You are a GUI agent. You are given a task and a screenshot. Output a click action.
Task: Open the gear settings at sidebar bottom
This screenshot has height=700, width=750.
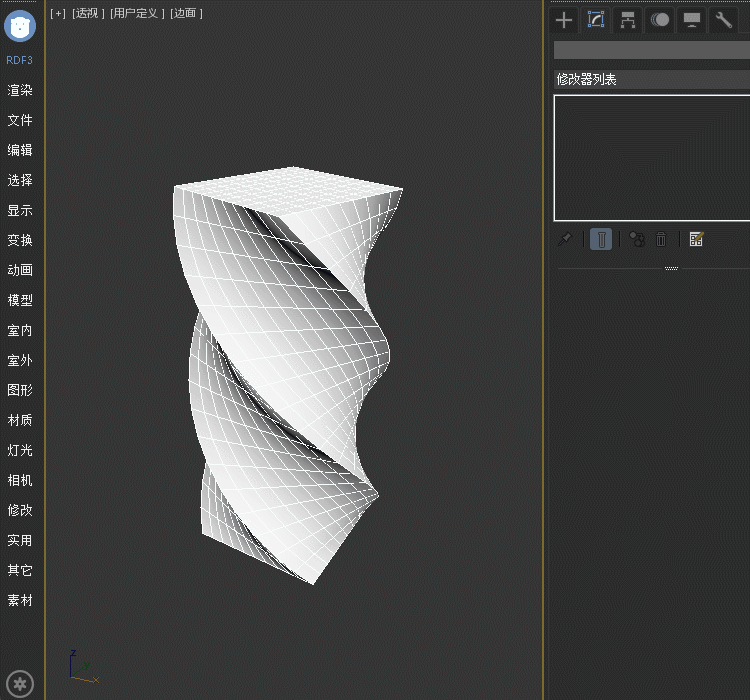click(20, 684)
